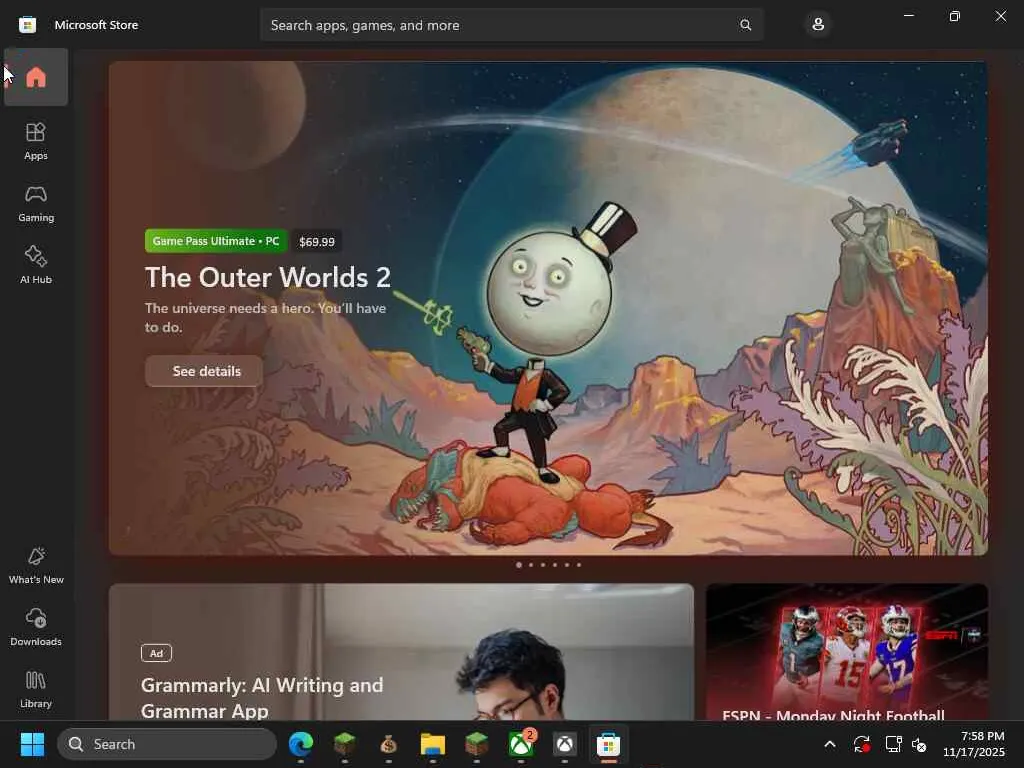Image resolution: width=1024 pixels, height=768 pixels.
Task: Open the money bag app on taskbar
Action: (x=389, y=744)
